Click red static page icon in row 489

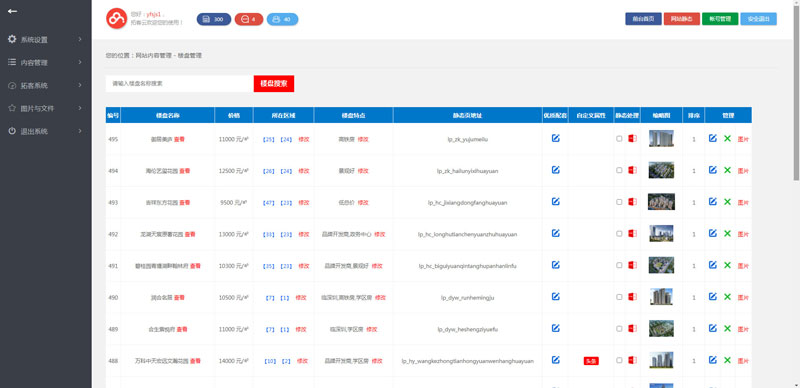tap(632, 328)
